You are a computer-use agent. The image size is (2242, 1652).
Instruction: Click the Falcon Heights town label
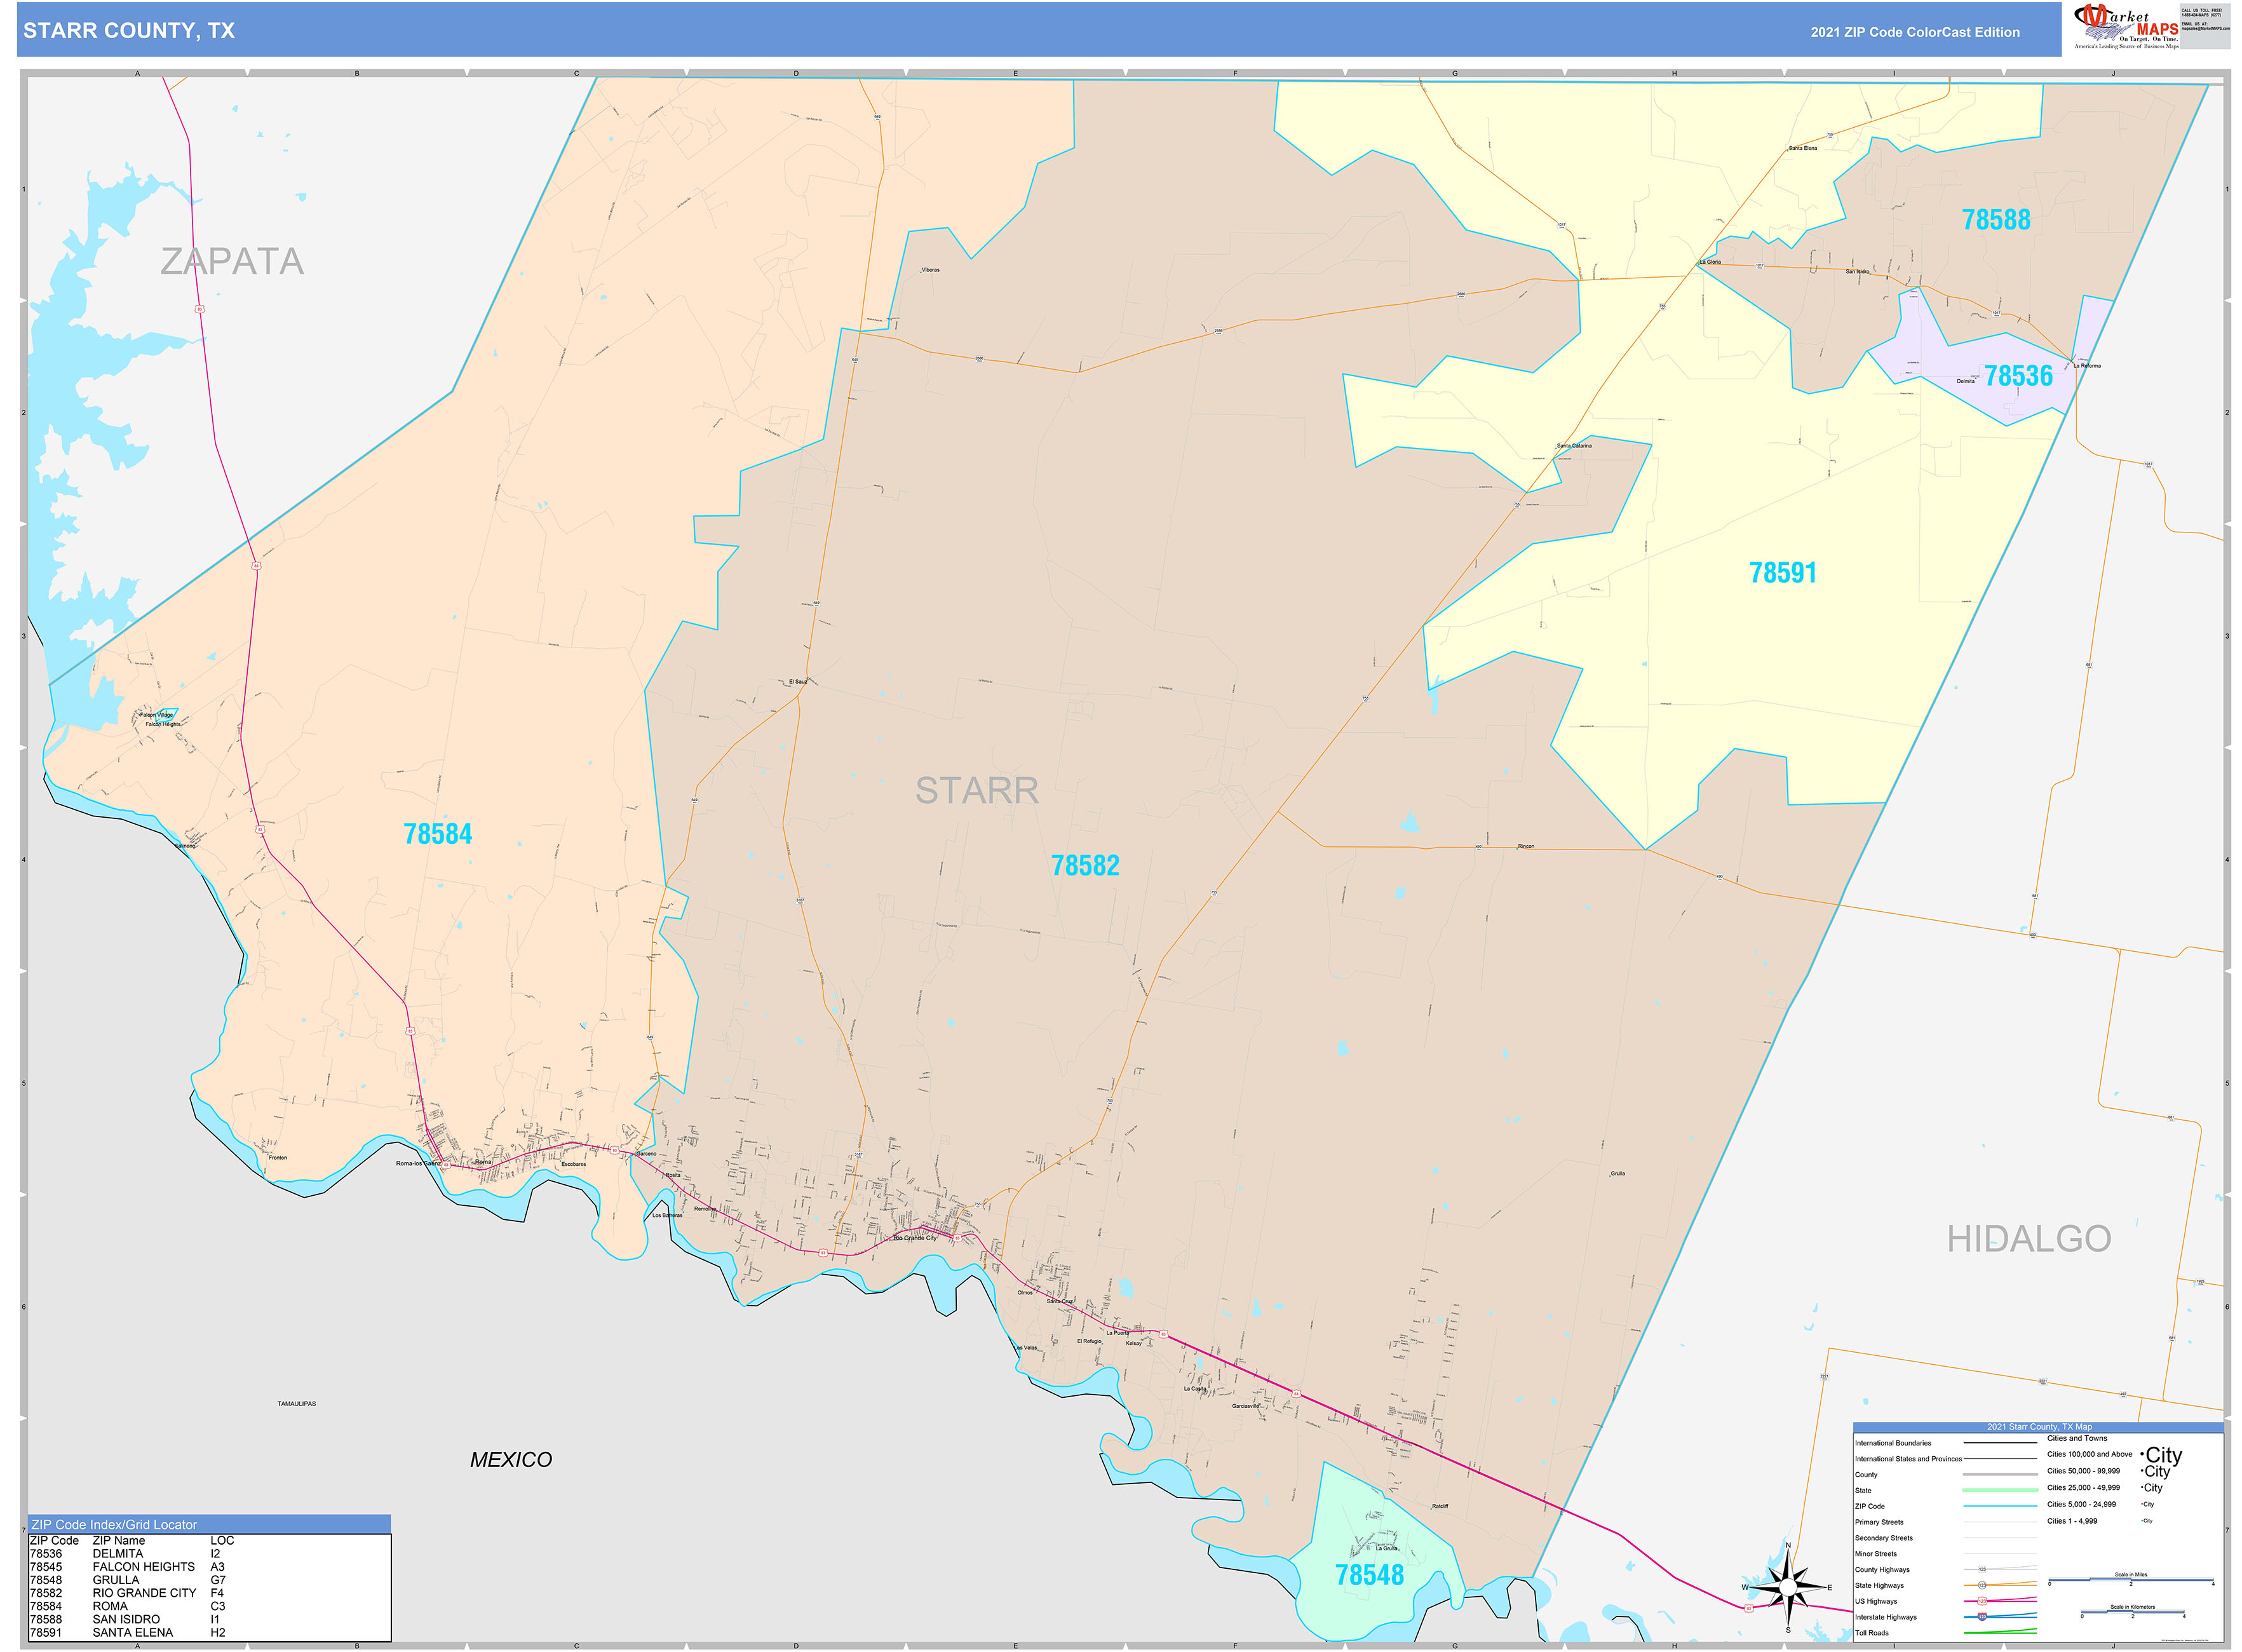click(163, 724)
